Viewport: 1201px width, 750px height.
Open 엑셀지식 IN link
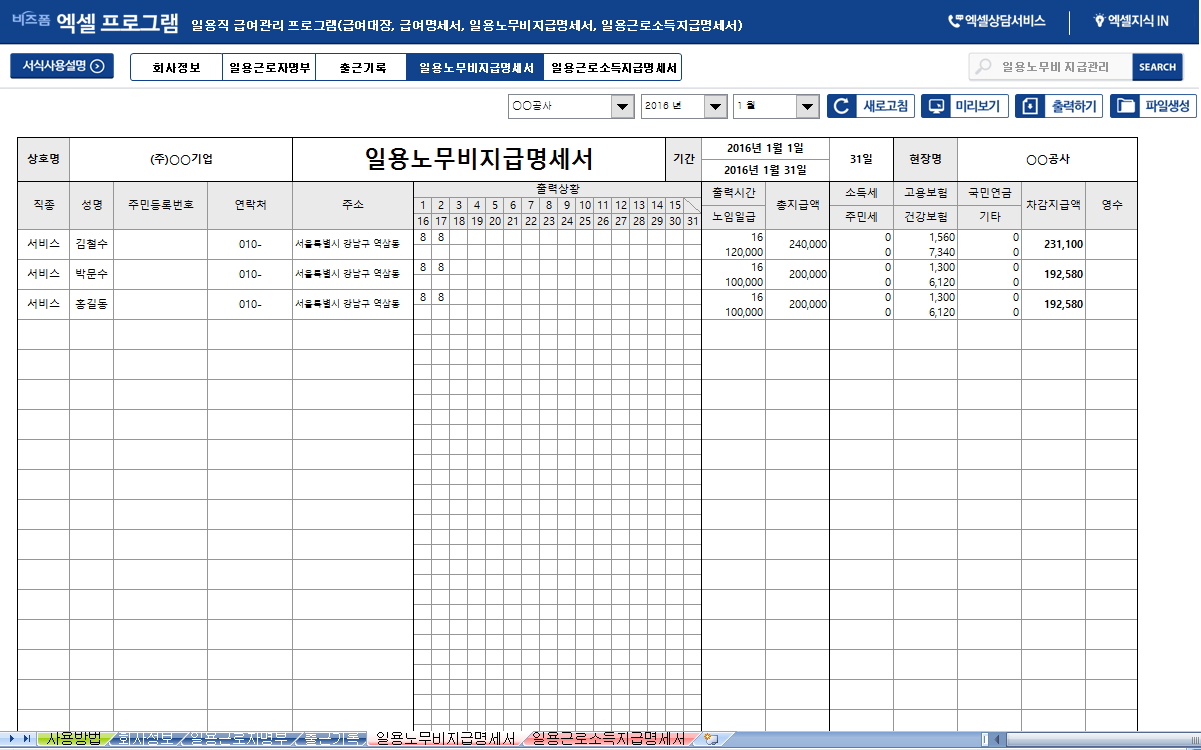pyautogui.click(x=1130, y=20)
